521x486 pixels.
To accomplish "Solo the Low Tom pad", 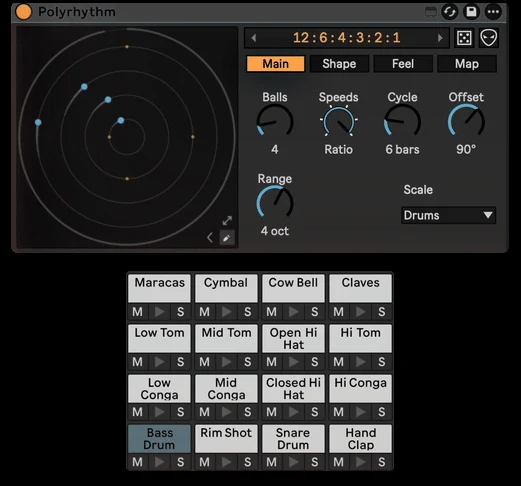I will tap(180, 362).
